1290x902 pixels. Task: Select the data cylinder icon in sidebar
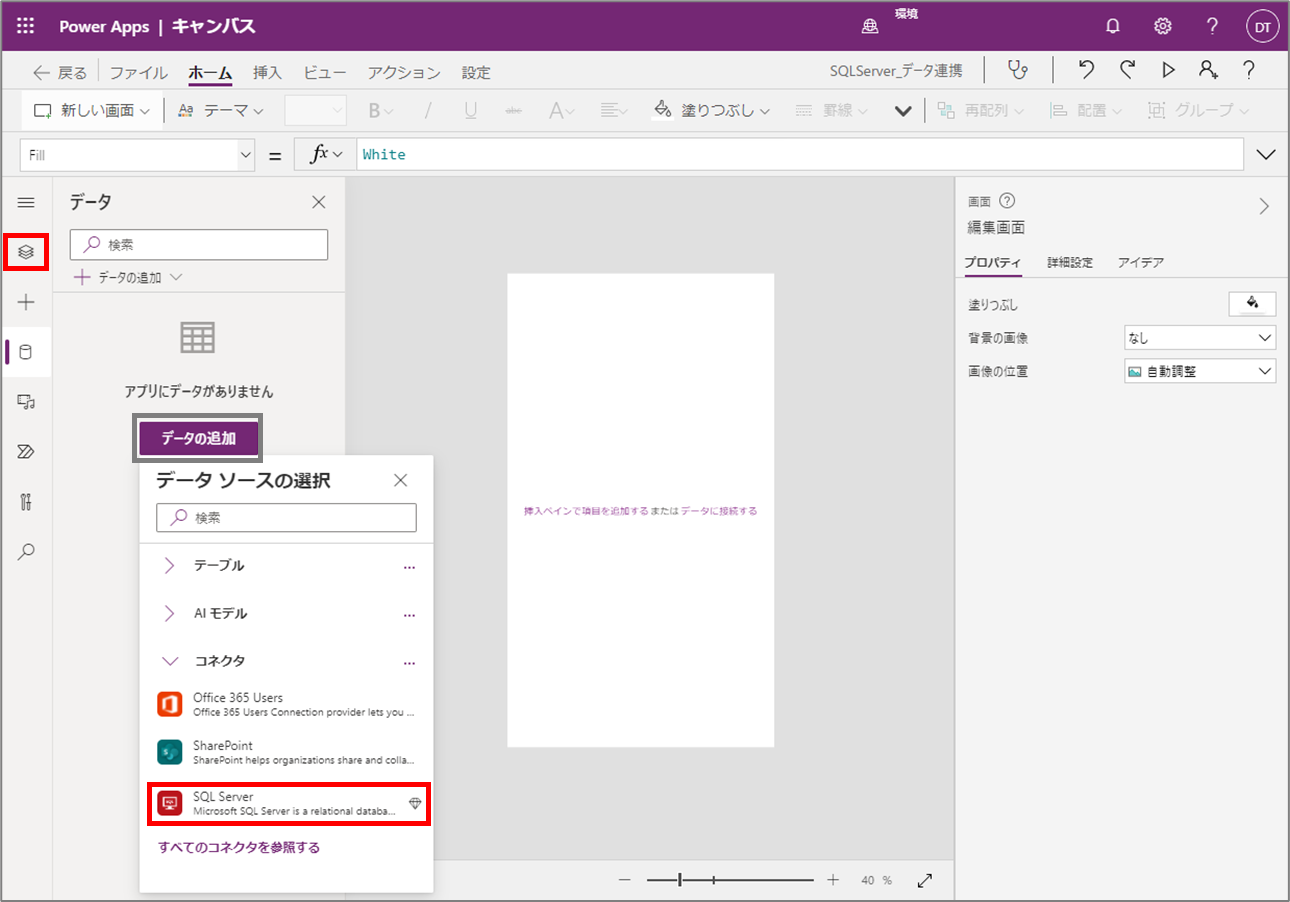click(27, 352)
